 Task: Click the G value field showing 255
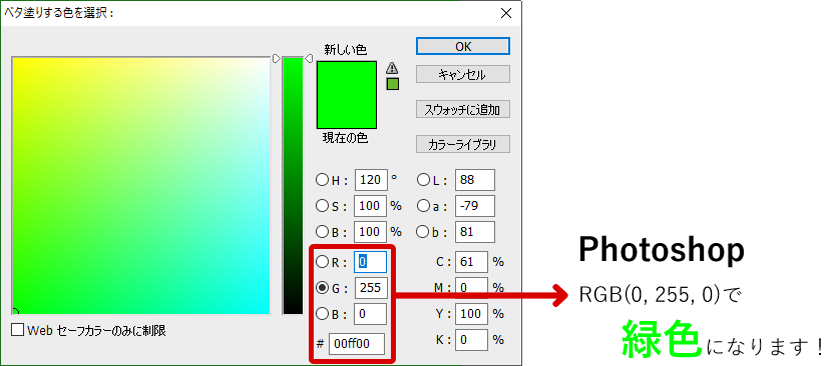371,288
